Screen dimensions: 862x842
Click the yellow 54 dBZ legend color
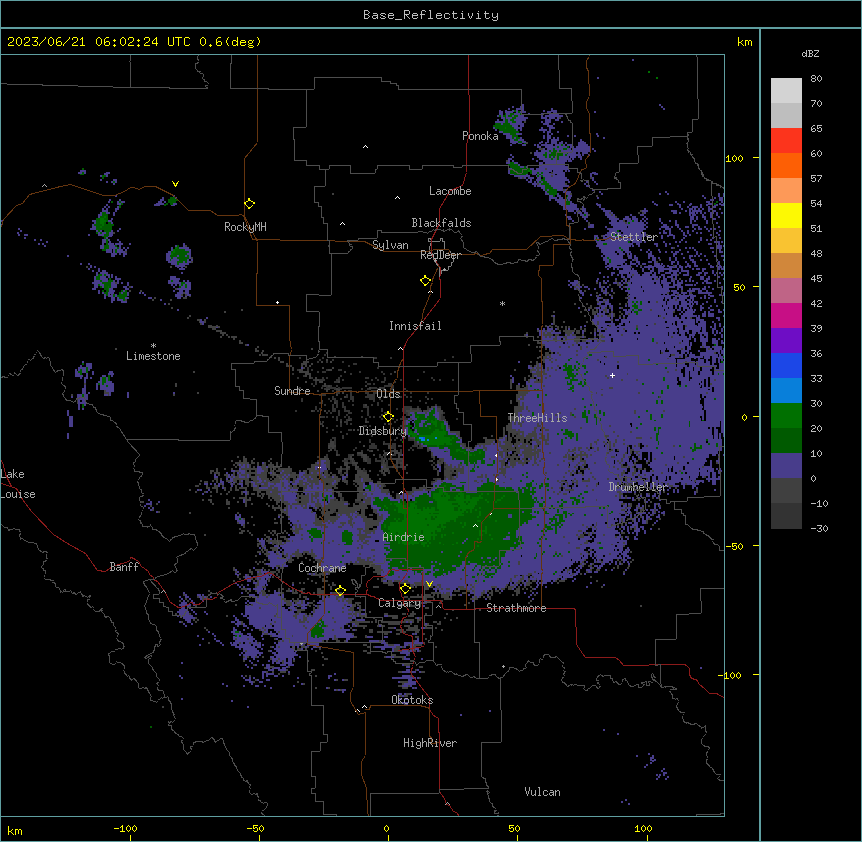(786, 215)
